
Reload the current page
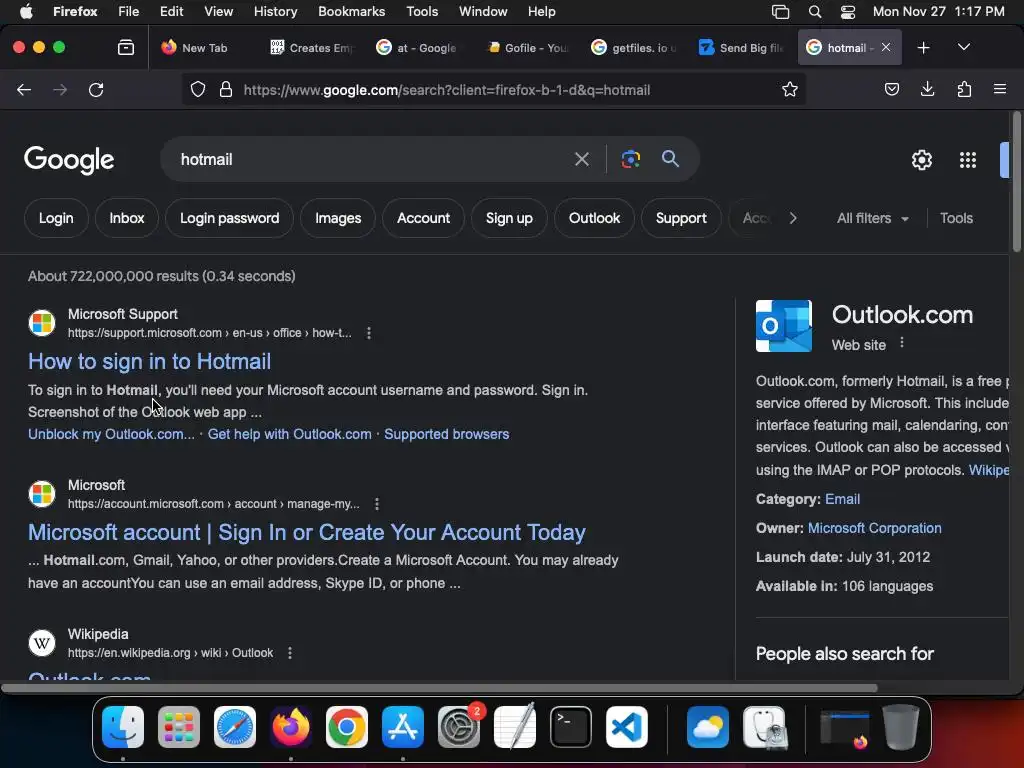[x=96, y=89]
